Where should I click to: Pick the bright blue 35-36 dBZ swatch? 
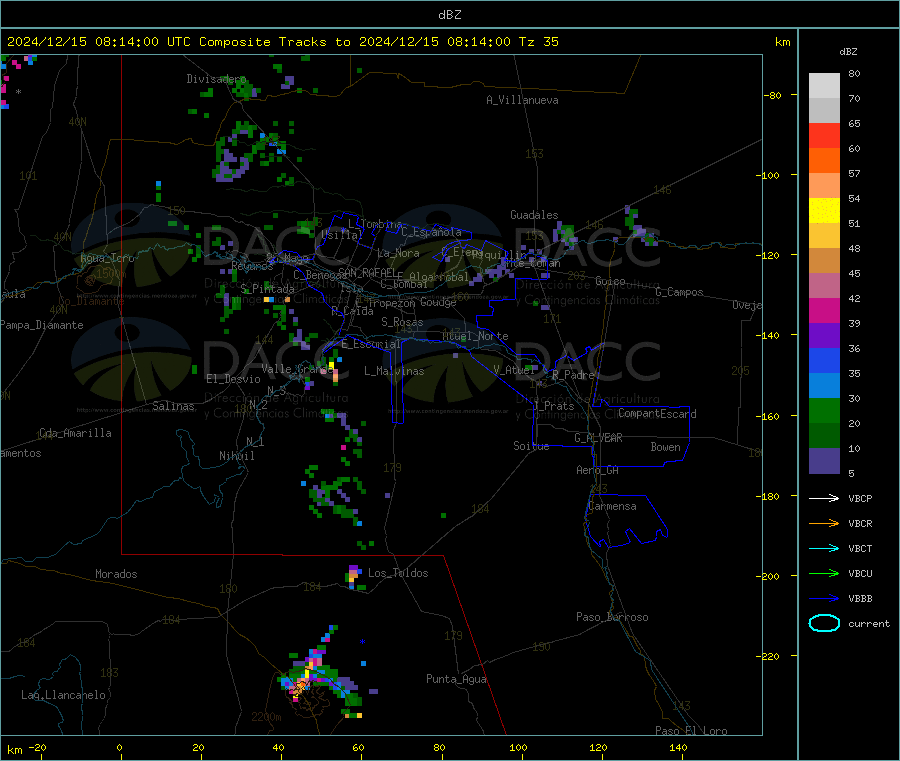point(824,360)
